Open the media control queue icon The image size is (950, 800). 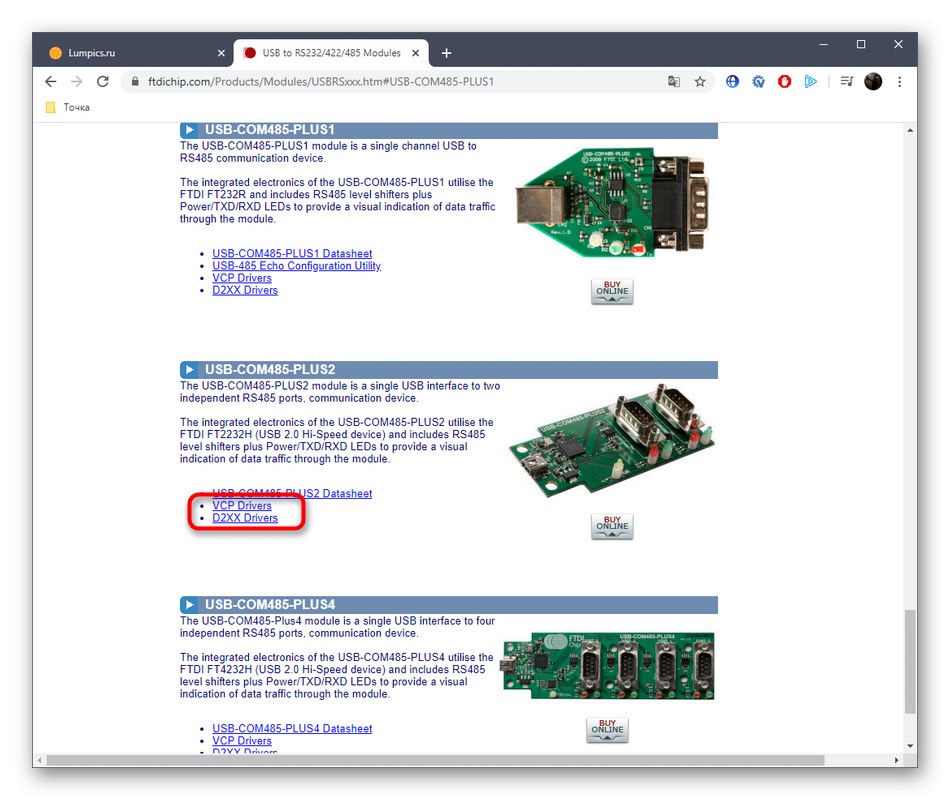tap(846, 81)
